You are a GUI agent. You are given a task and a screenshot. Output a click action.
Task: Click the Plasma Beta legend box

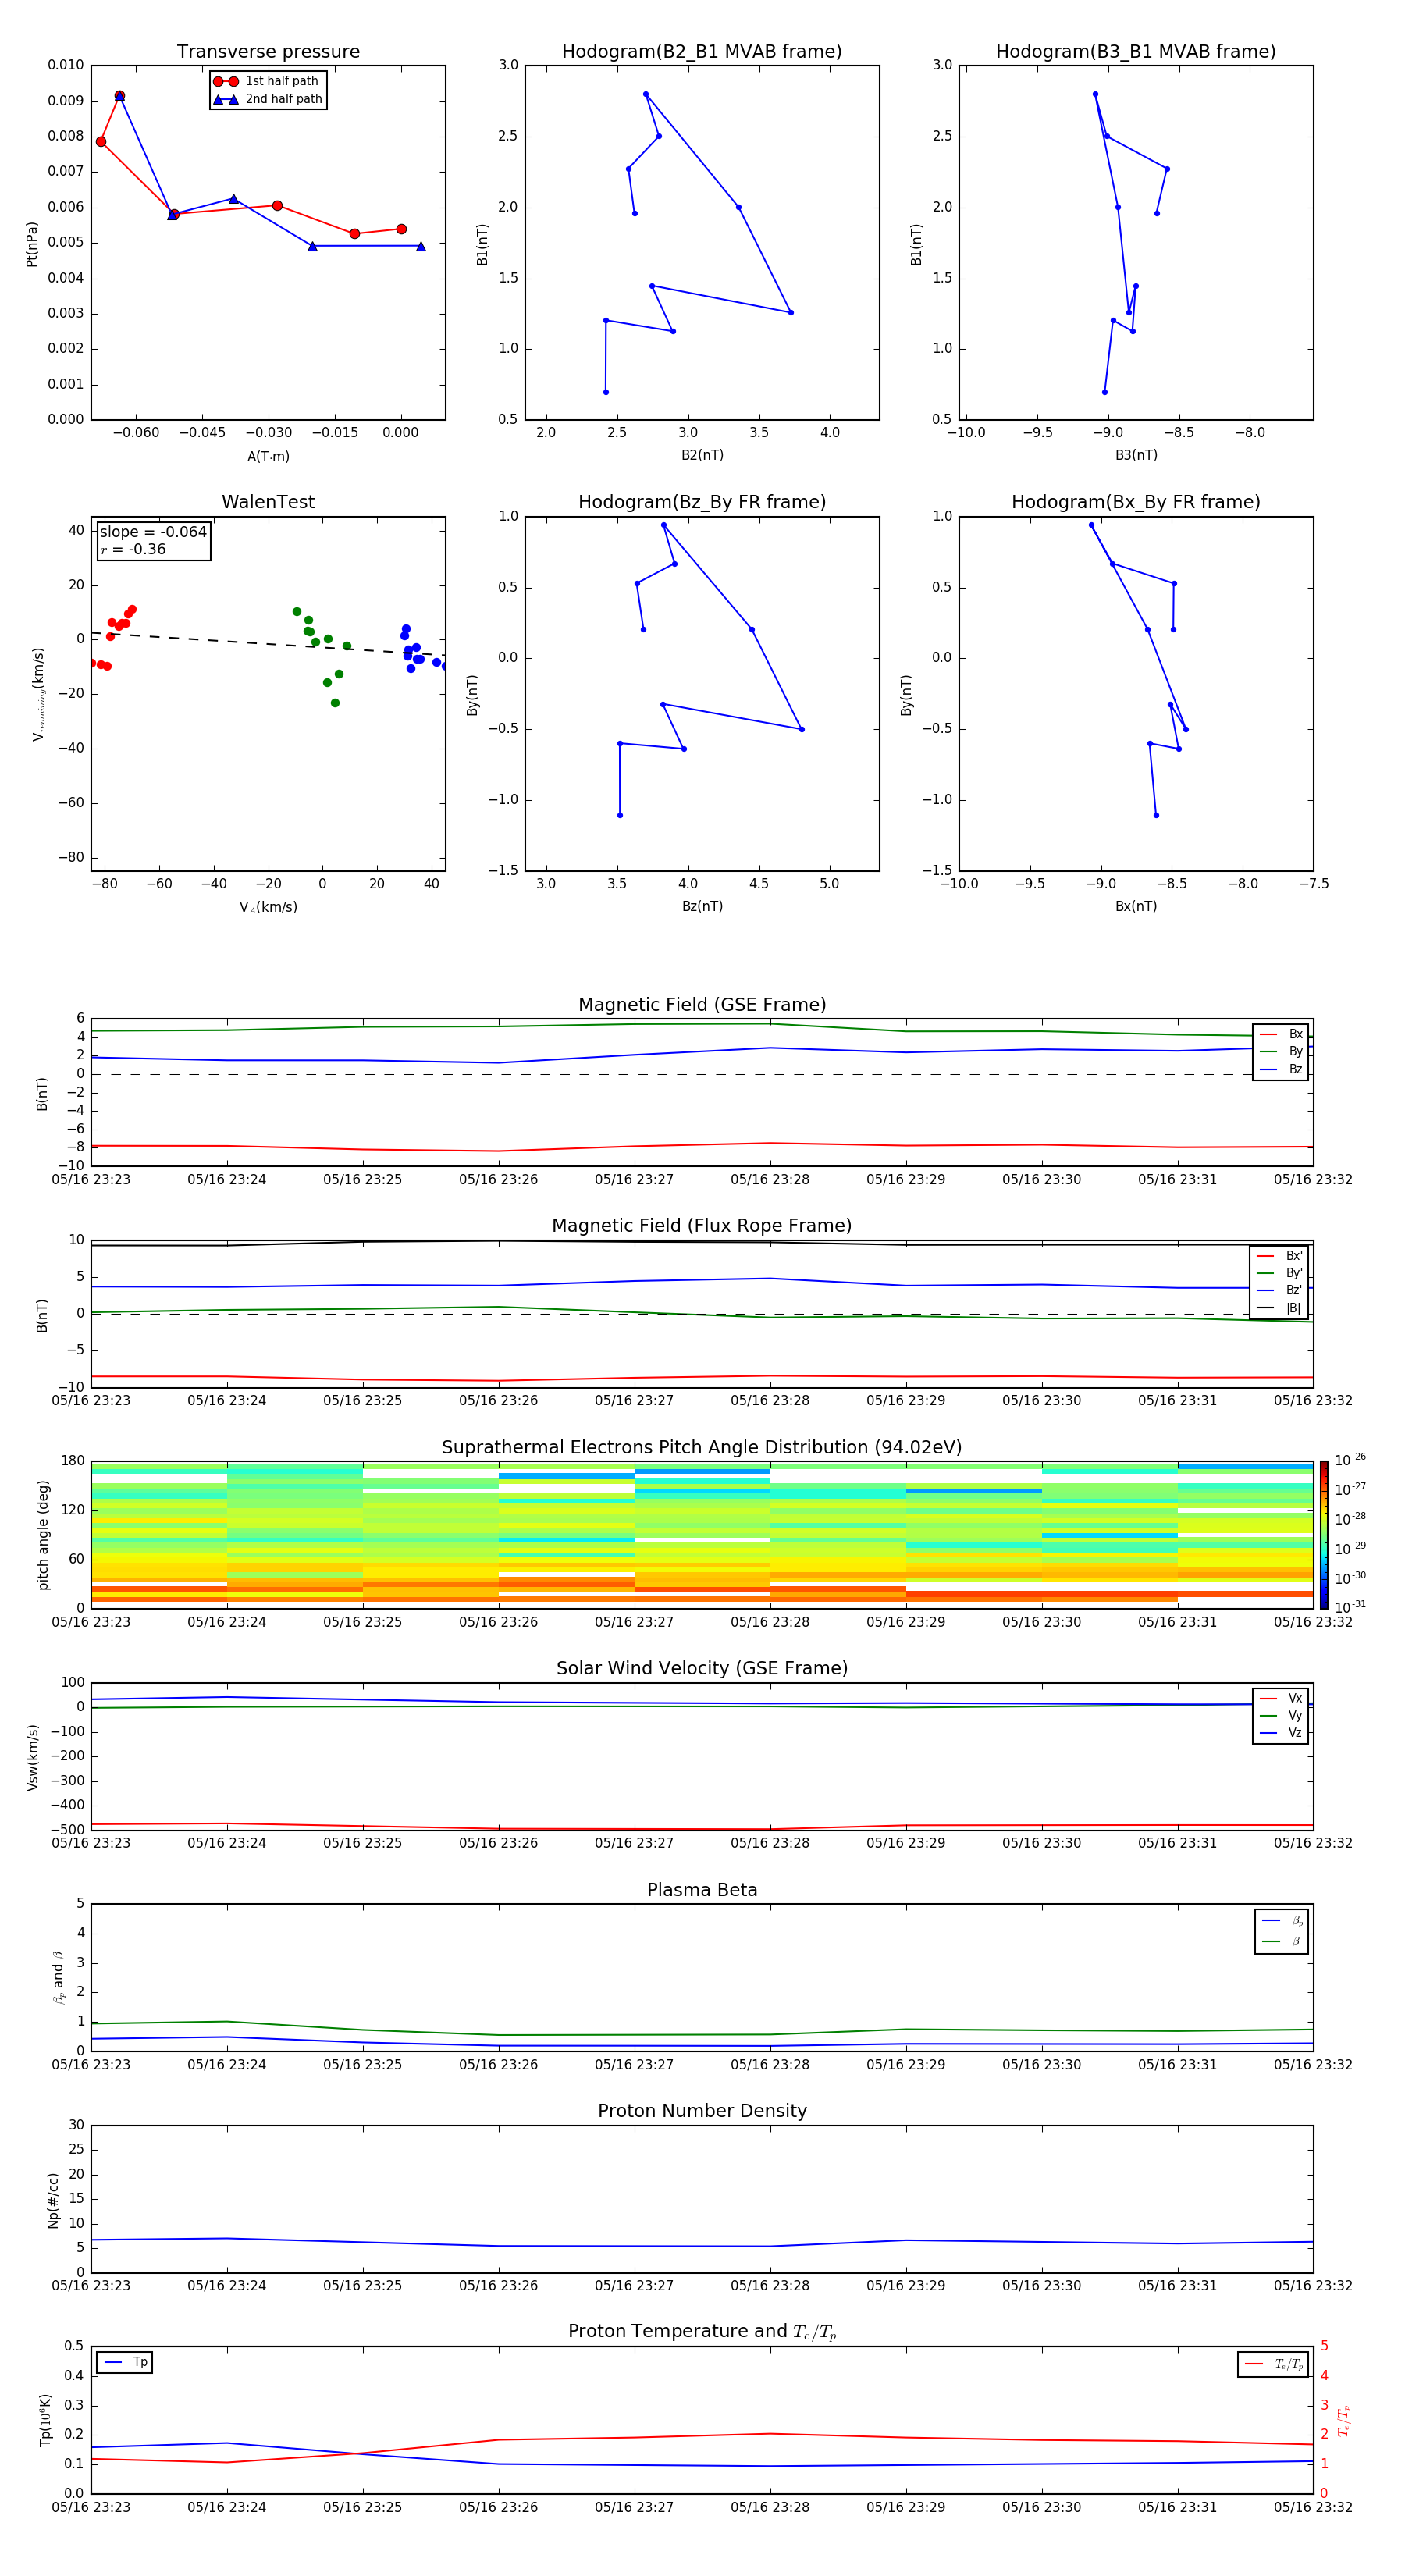click(1281, 1931)
